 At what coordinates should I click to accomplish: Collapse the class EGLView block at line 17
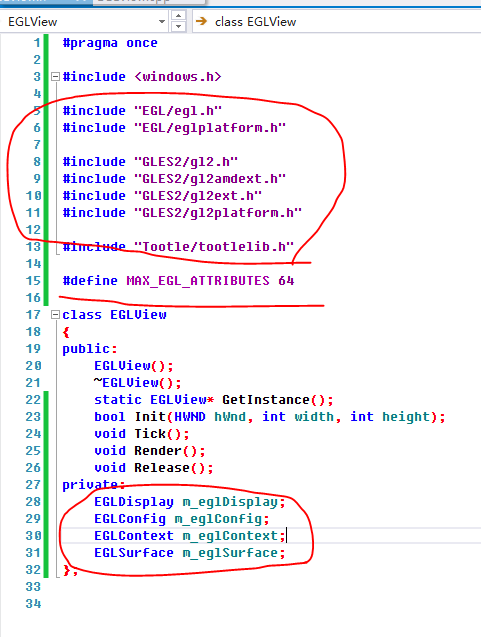(55, 314)
